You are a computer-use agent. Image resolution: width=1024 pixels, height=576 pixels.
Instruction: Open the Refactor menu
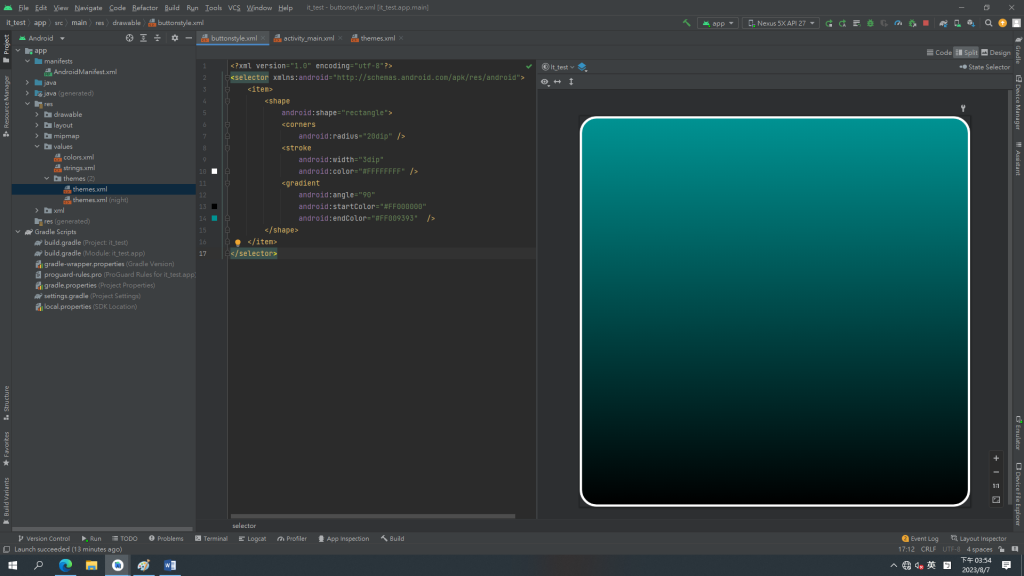pyautogui.click(x=144, y=8)
